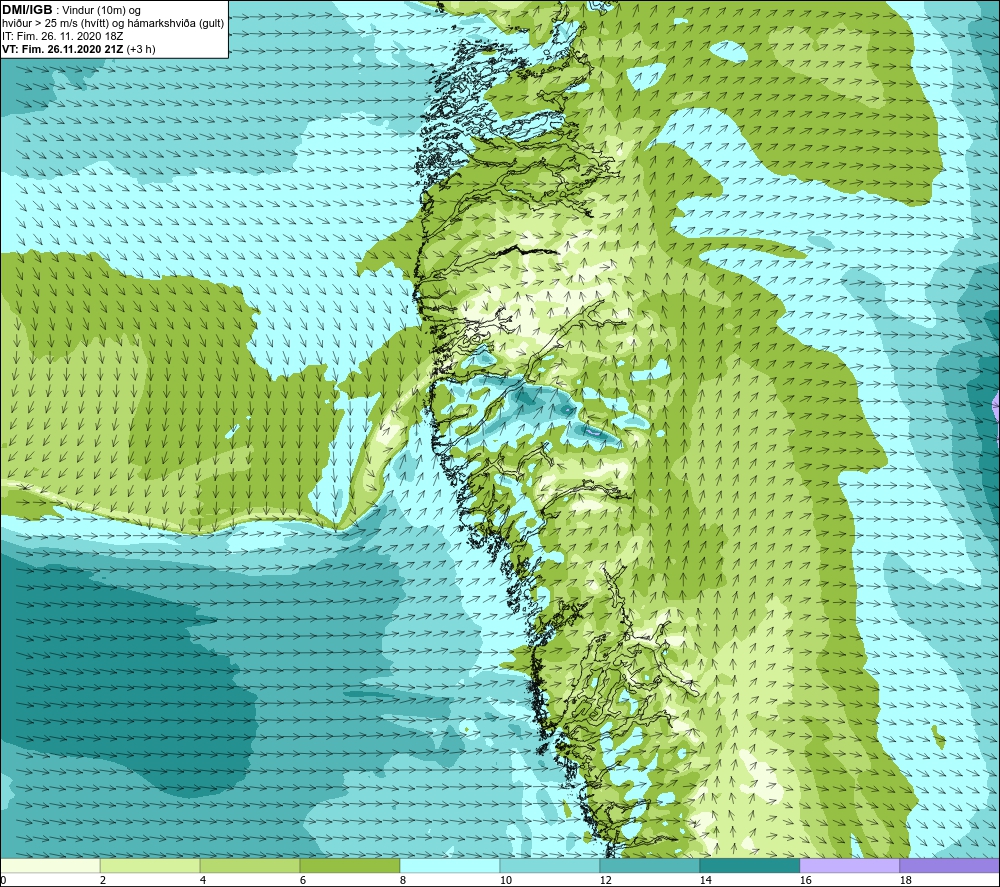
Task: Click the 4–6 m/s green color swatch
Action: coord(250,866)
